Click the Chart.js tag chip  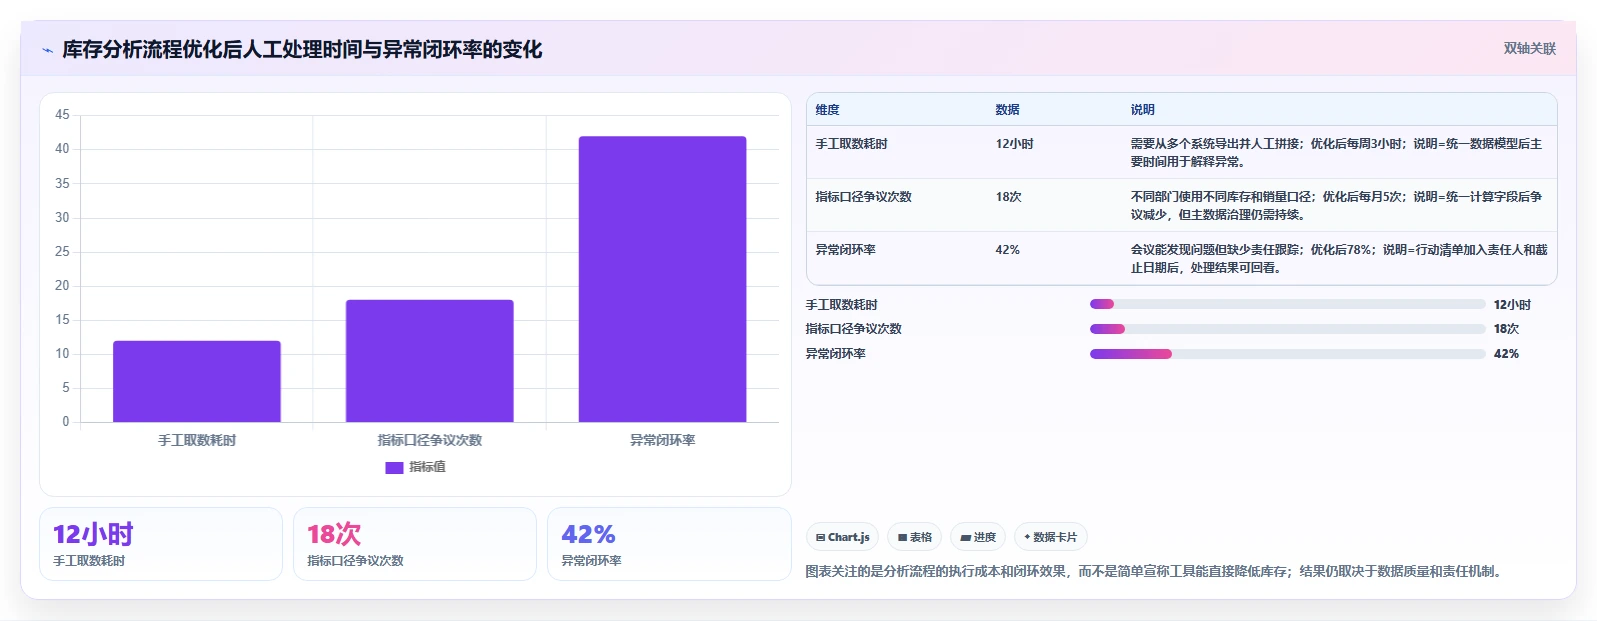point(842,537)
